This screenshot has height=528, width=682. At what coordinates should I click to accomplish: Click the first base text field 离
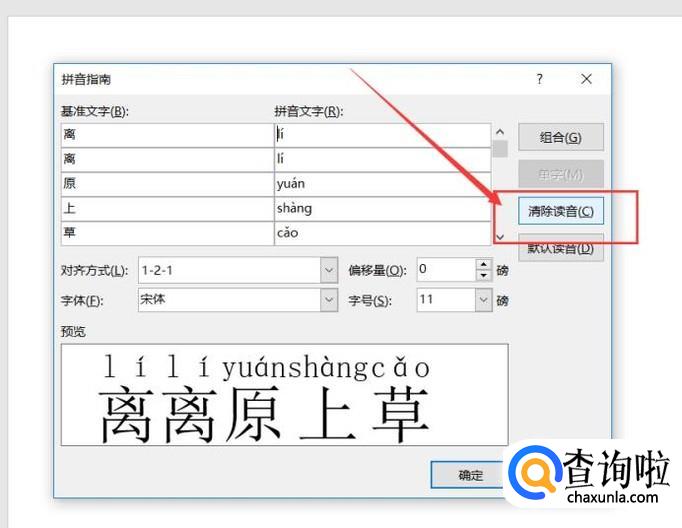click(x=167, y=135)
